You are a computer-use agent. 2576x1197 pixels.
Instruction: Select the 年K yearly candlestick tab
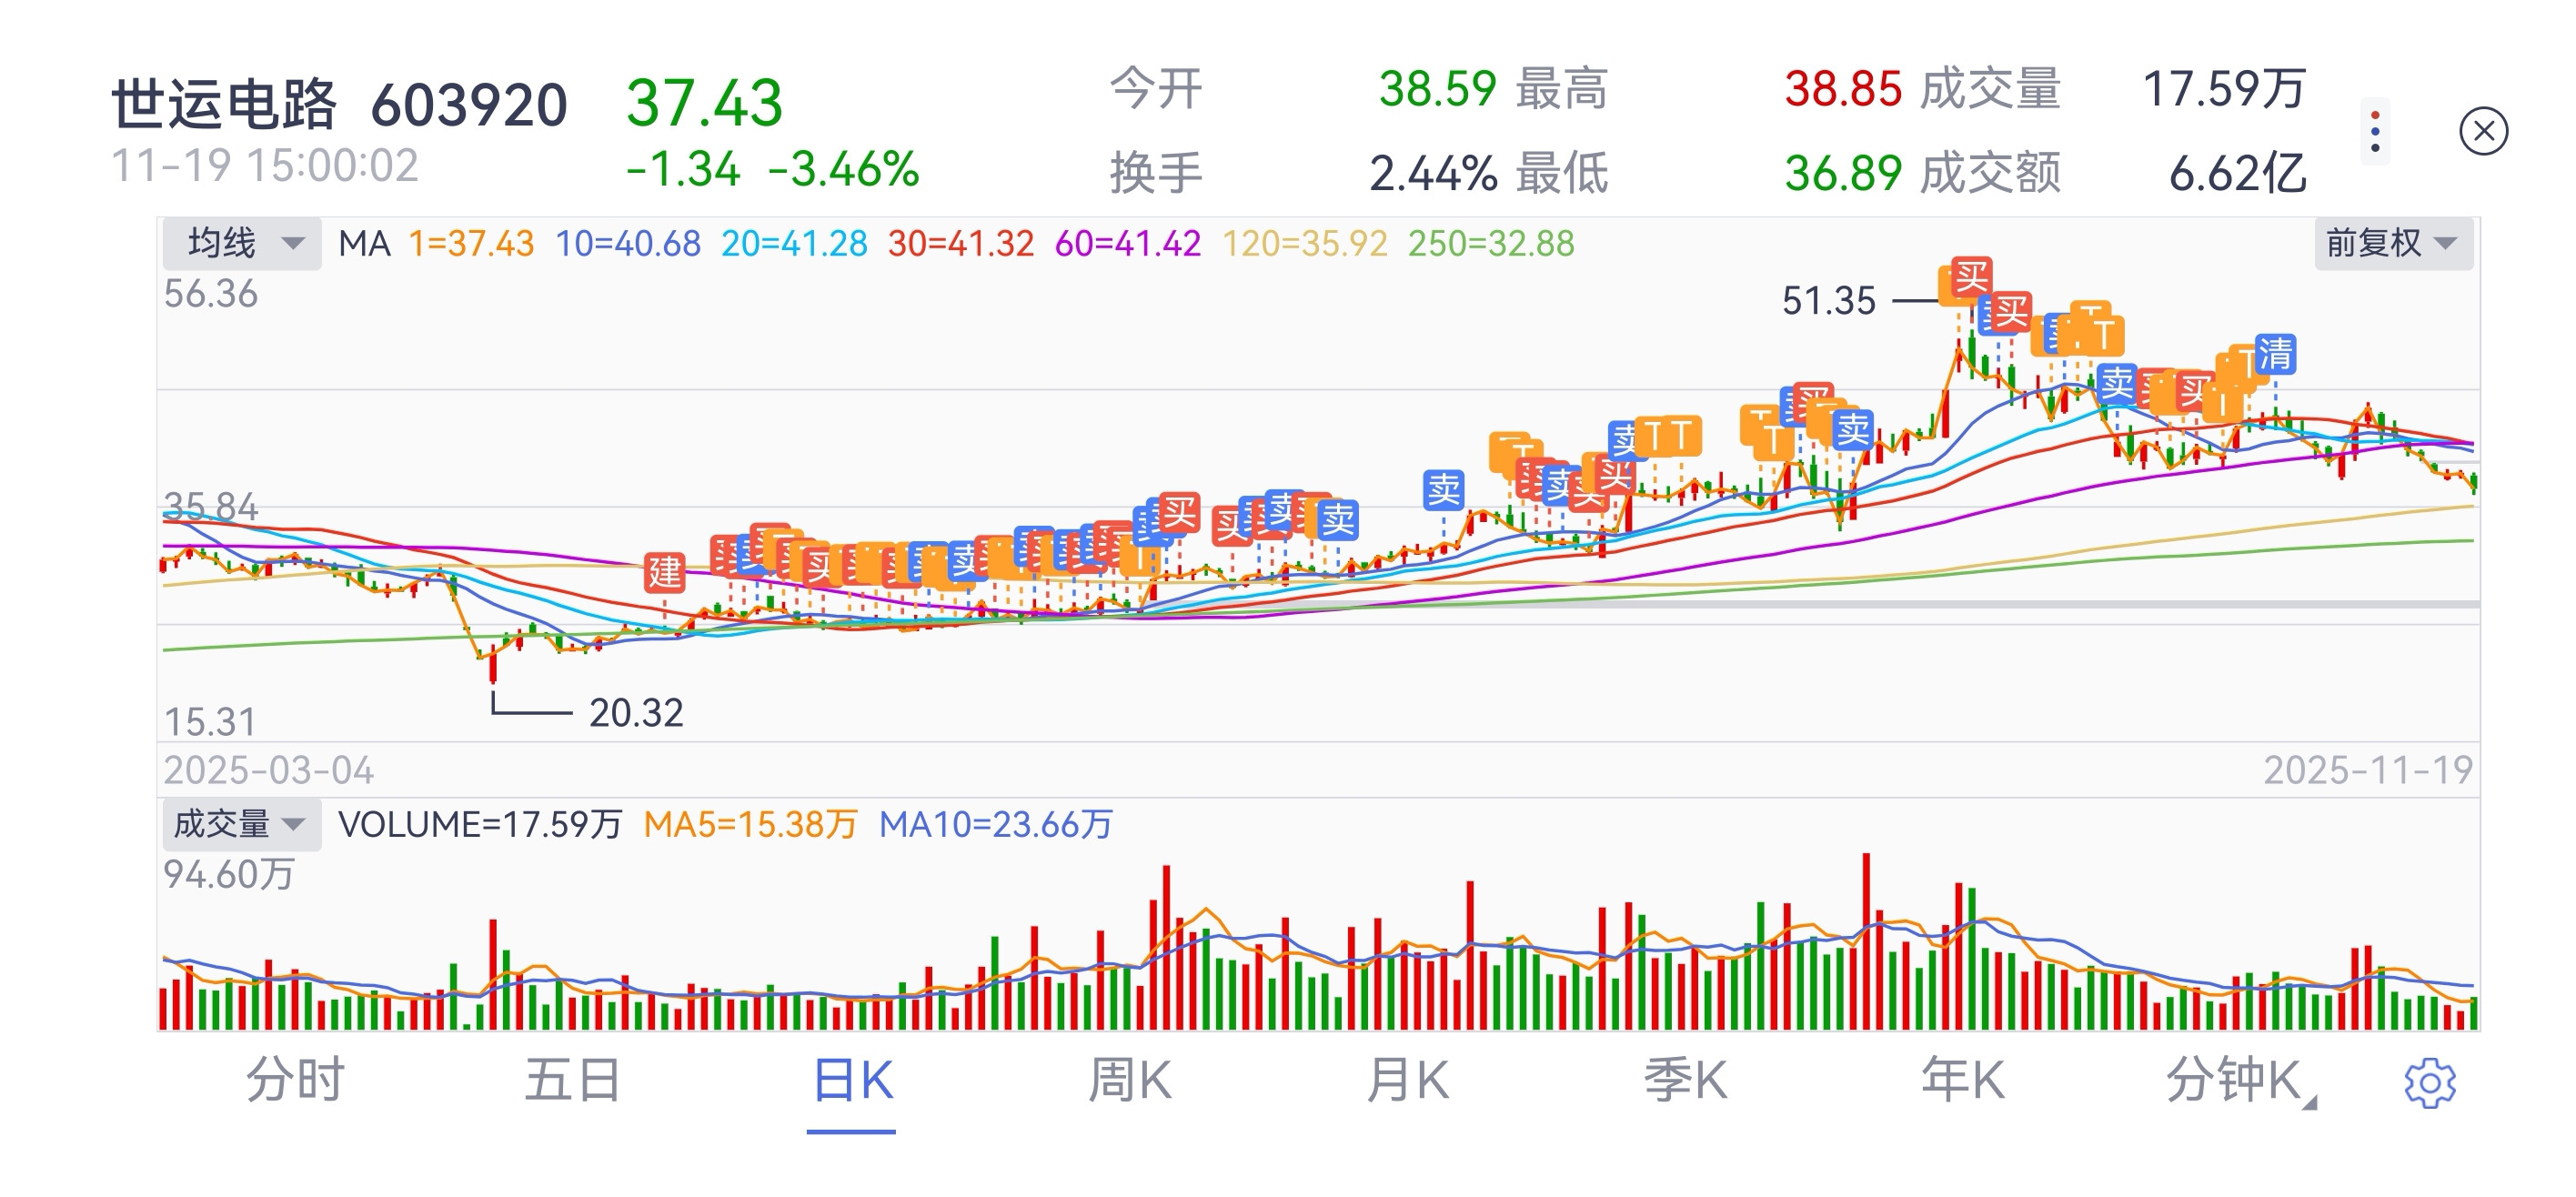tap(1962, 1081)
